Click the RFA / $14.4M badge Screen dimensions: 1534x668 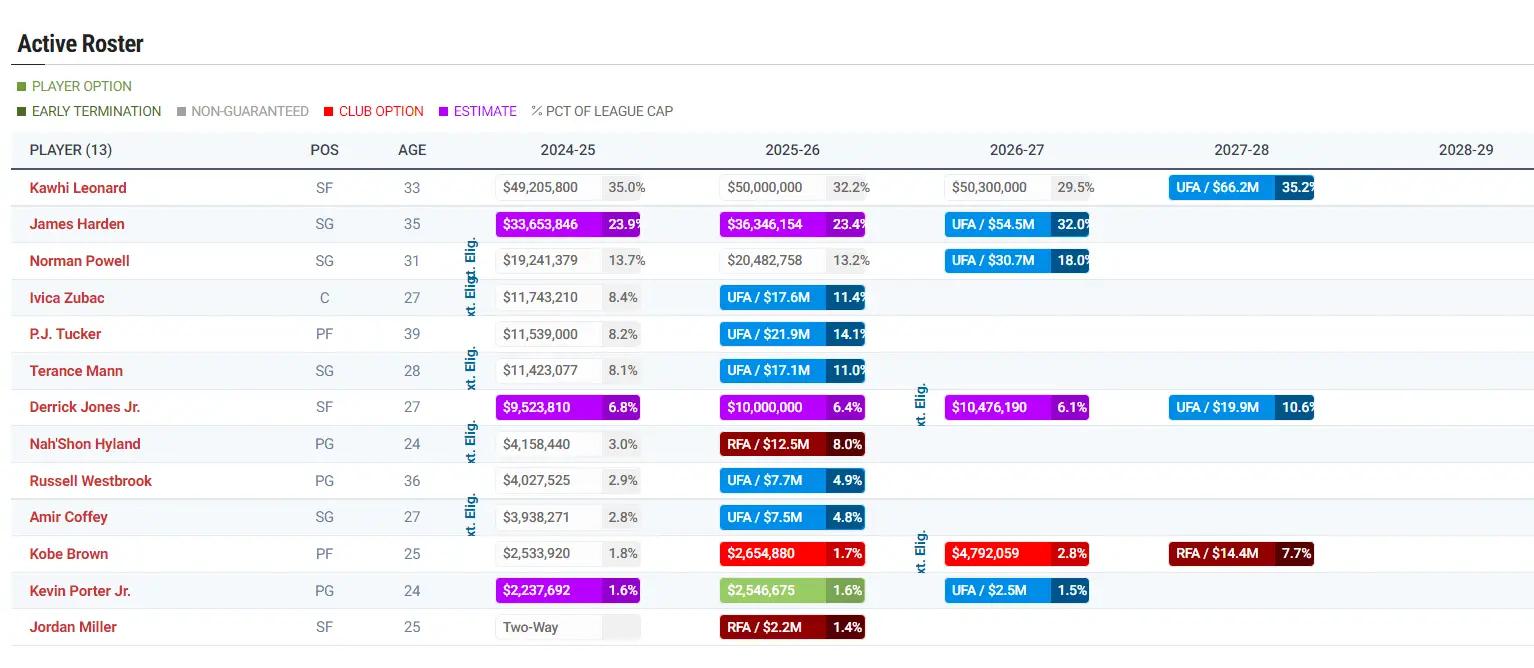[x=1241, y=554]
